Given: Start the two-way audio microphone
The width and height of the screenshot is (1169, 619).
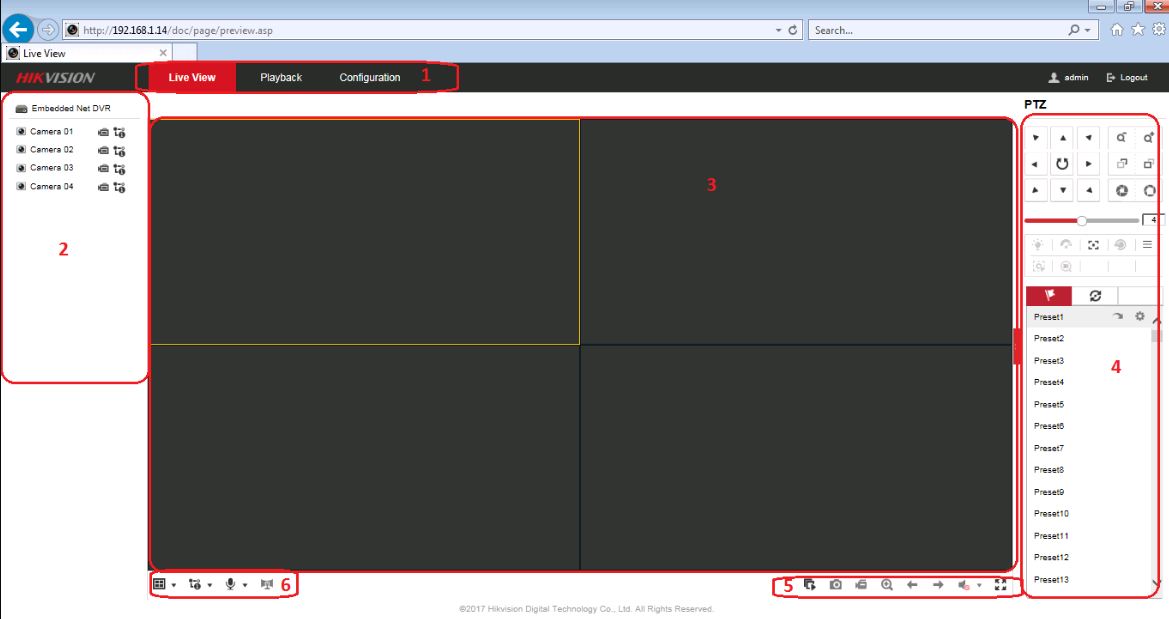Looking at the screenshot, I should coord(231,586).
